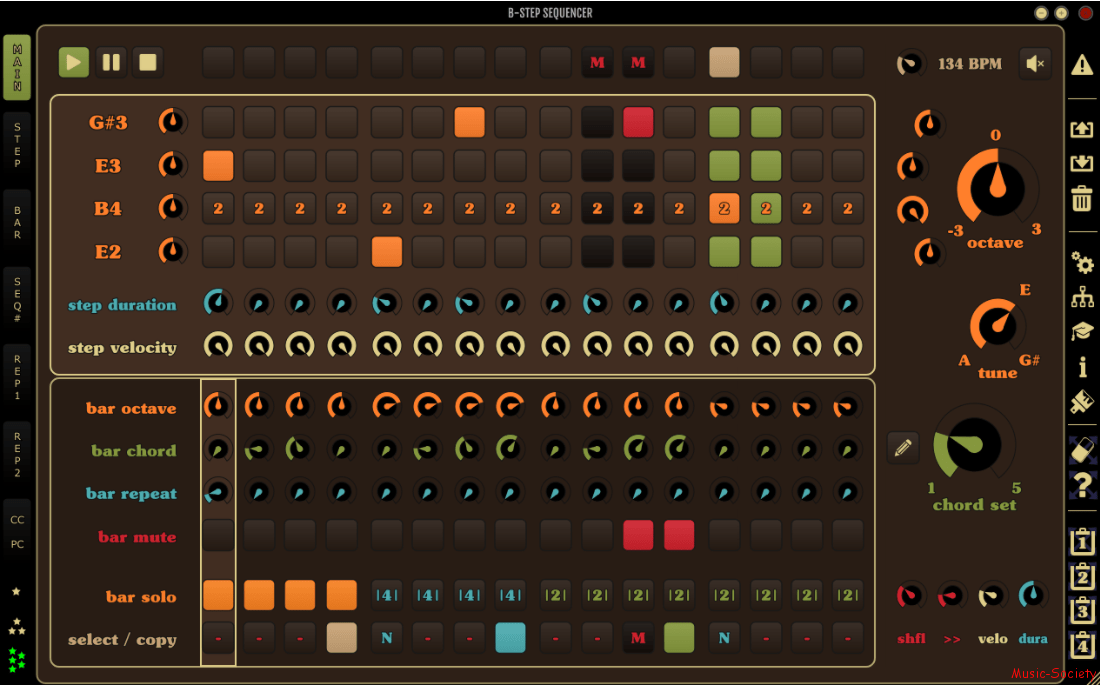Click the trash can icon
Image resolution: width=1100 pixels, height=685 pixels.
coord(1082,198)
